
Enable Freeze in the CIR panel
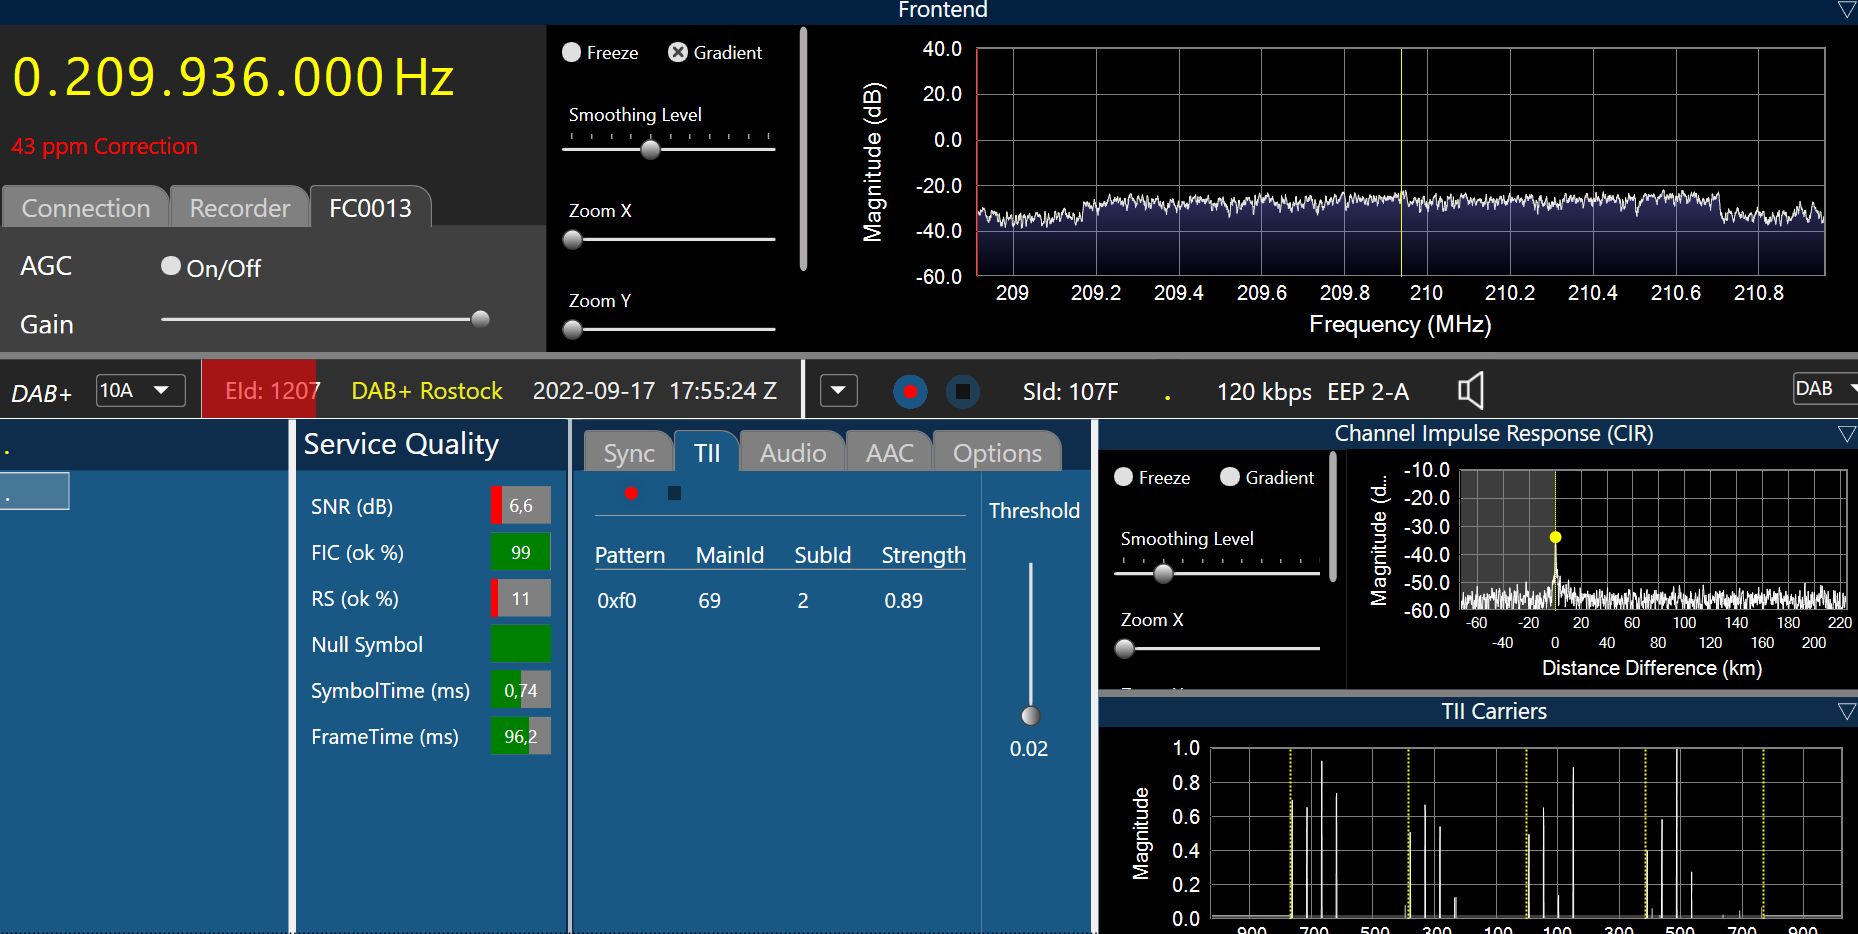(1124, 477)
